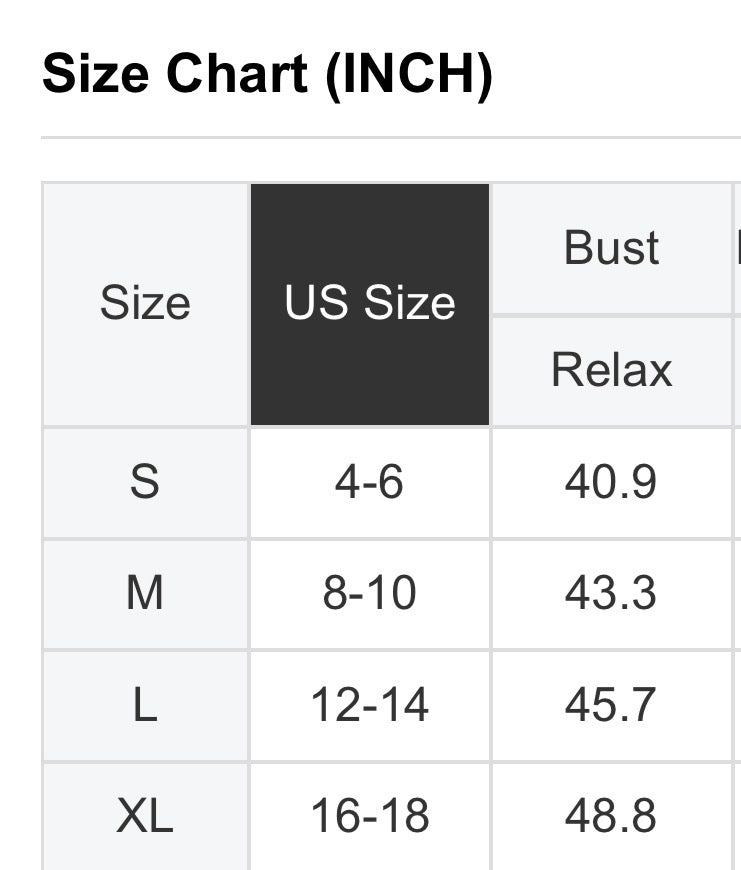
Task: Select the S size row label
Action: coord(145,482)
